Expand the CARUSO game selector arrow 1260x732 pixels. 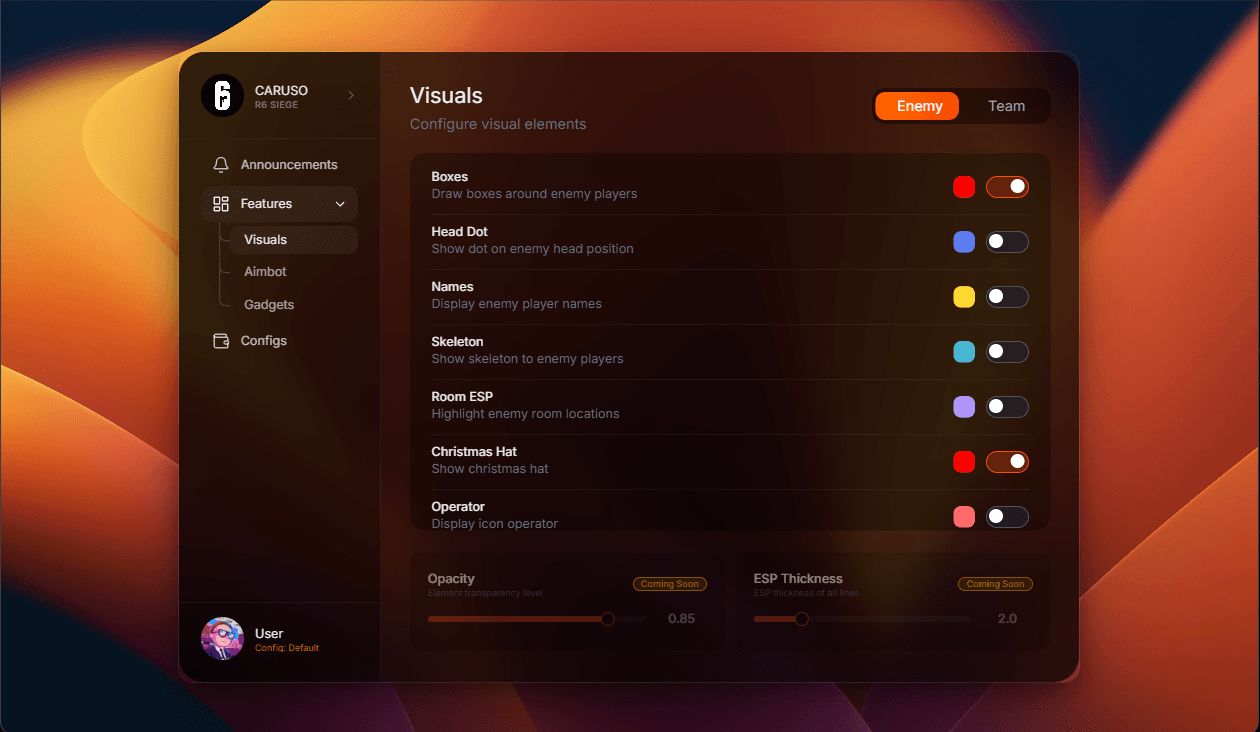[x=351, y=95]
